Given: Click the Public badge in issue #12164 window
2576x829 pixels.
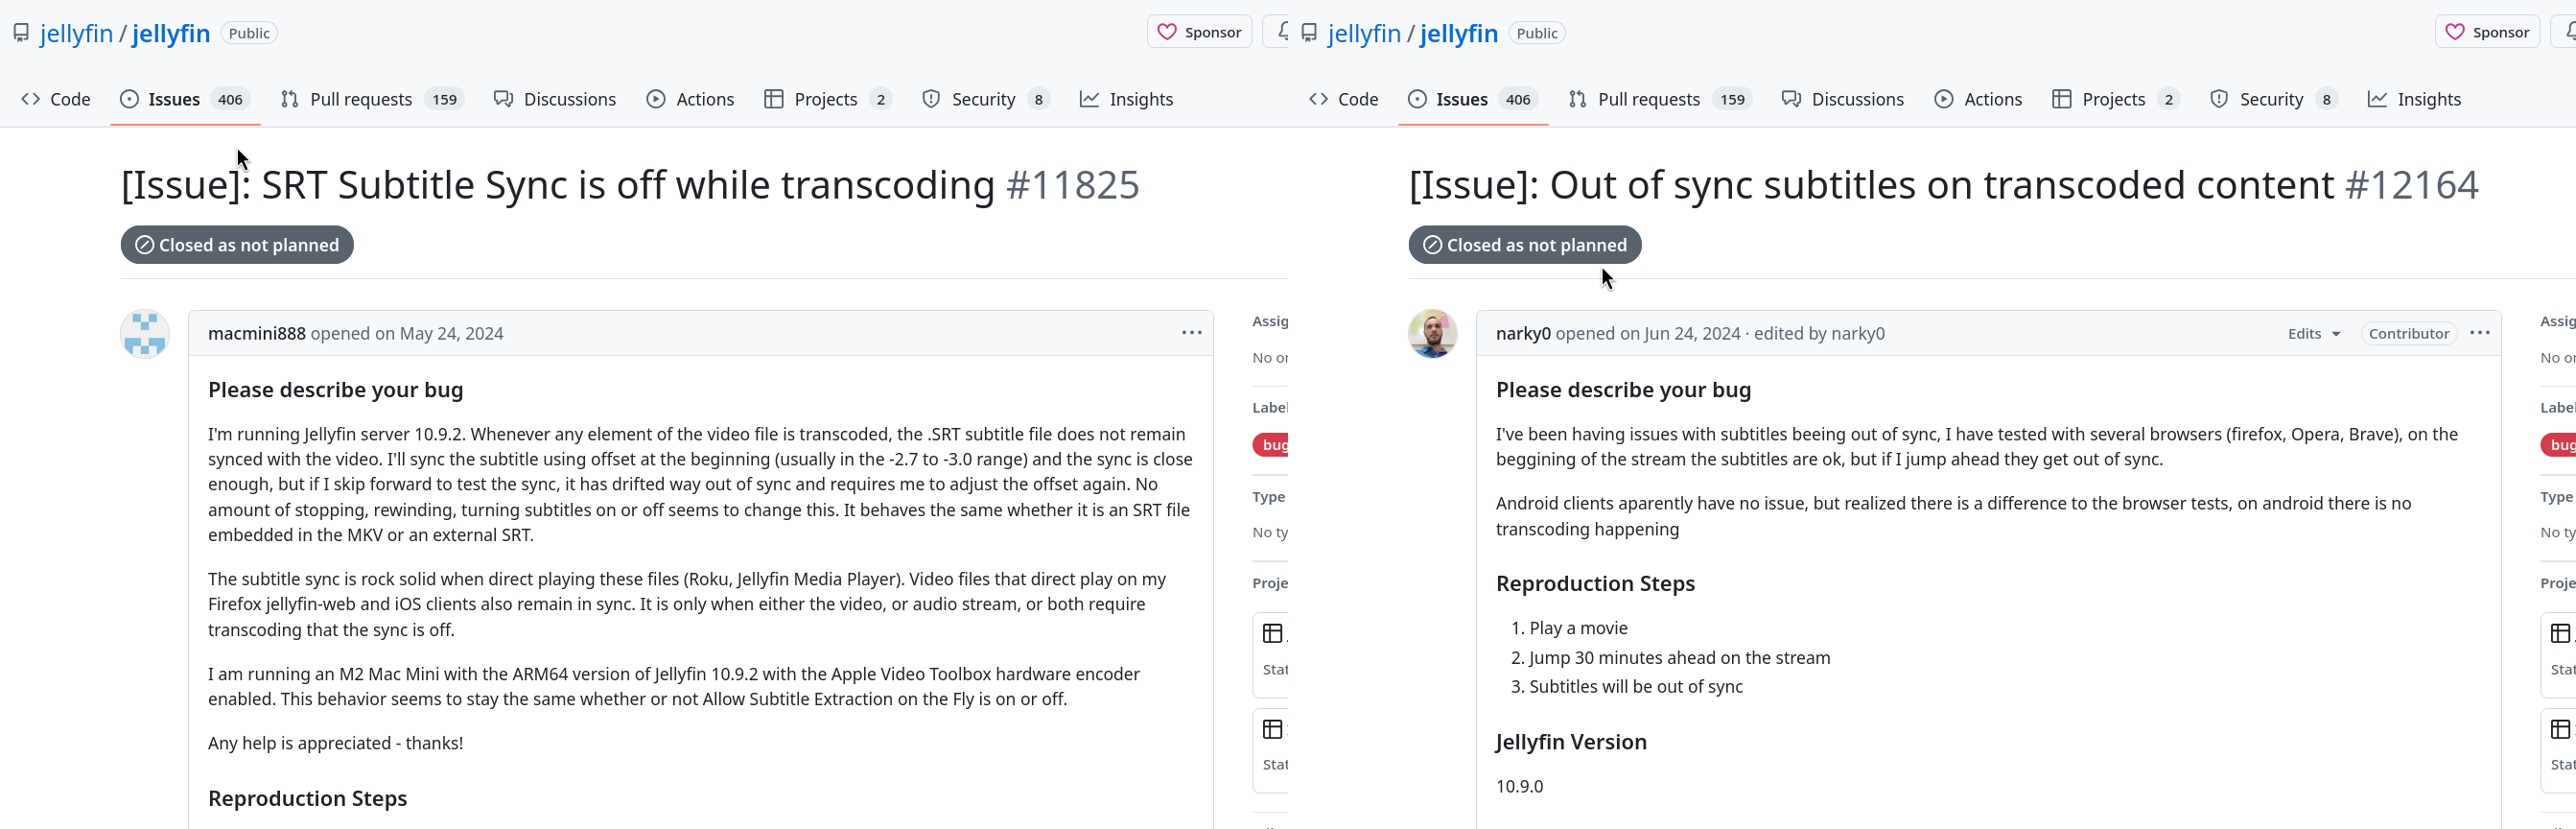Looking at the screenshot, I should click(x=1537, y=33).
